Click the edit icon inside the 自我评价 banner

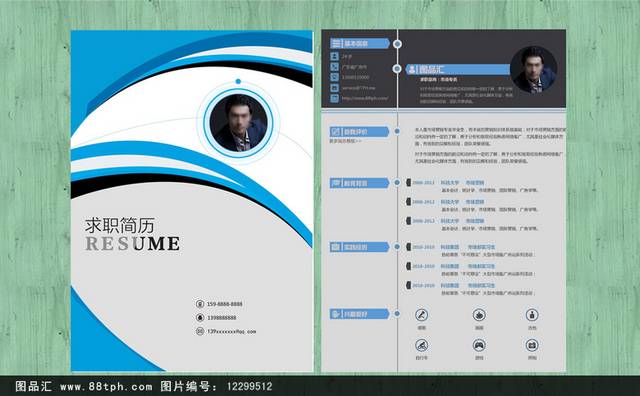click(x=336, y=131)
